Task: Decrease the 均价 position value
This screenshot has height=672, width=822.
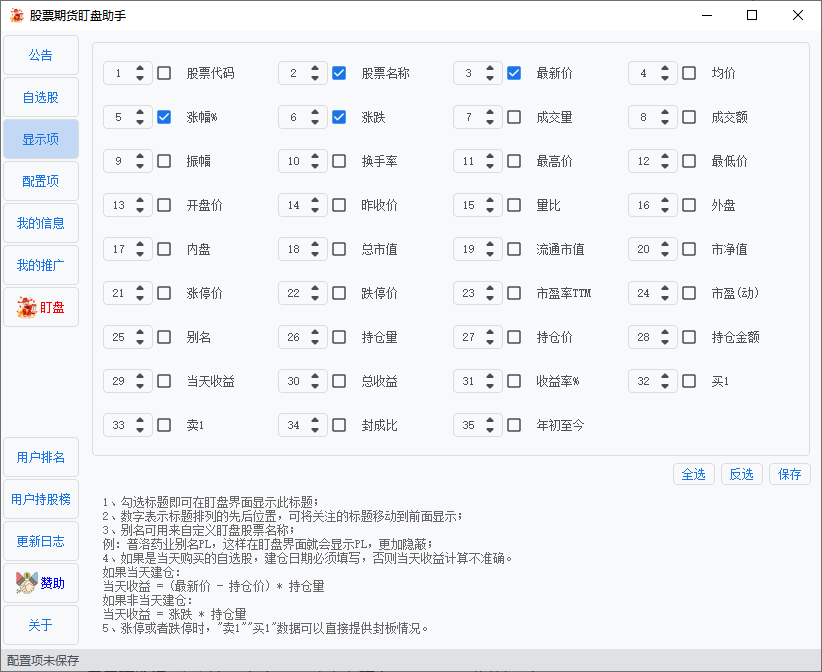Action: point(665,78)
